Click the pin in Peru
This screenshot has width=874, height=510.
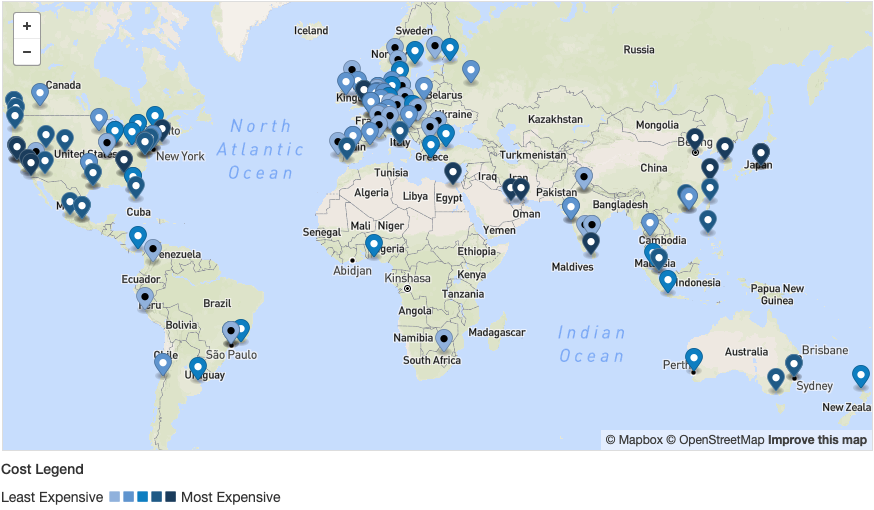146,297
